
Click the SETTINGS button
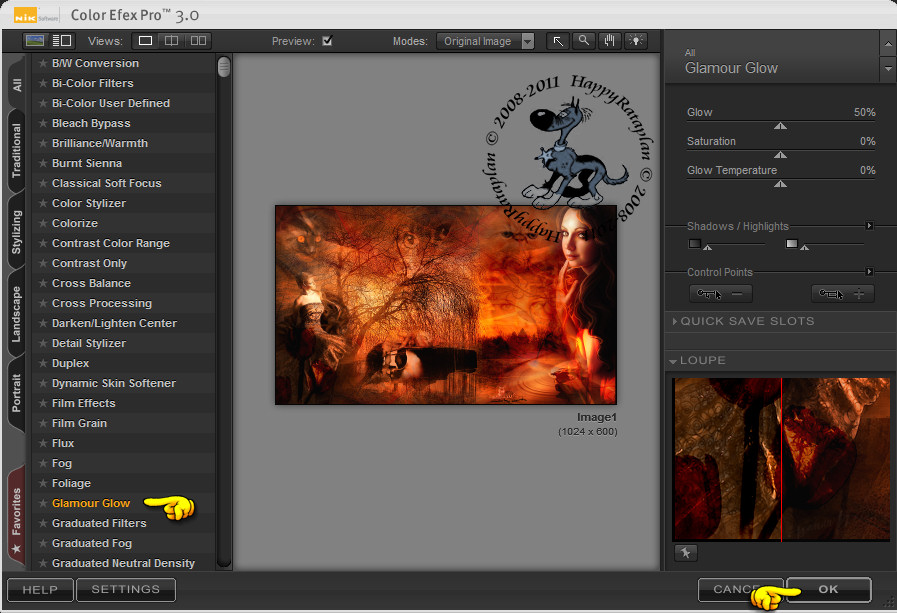coord(126,590)
